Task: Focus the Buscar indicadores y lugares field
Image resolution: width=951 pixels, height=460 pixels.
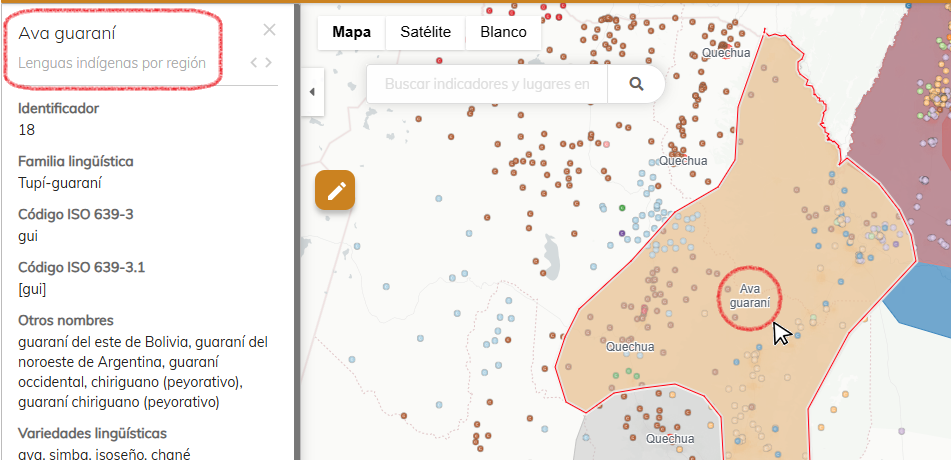Action: [486, 84]
